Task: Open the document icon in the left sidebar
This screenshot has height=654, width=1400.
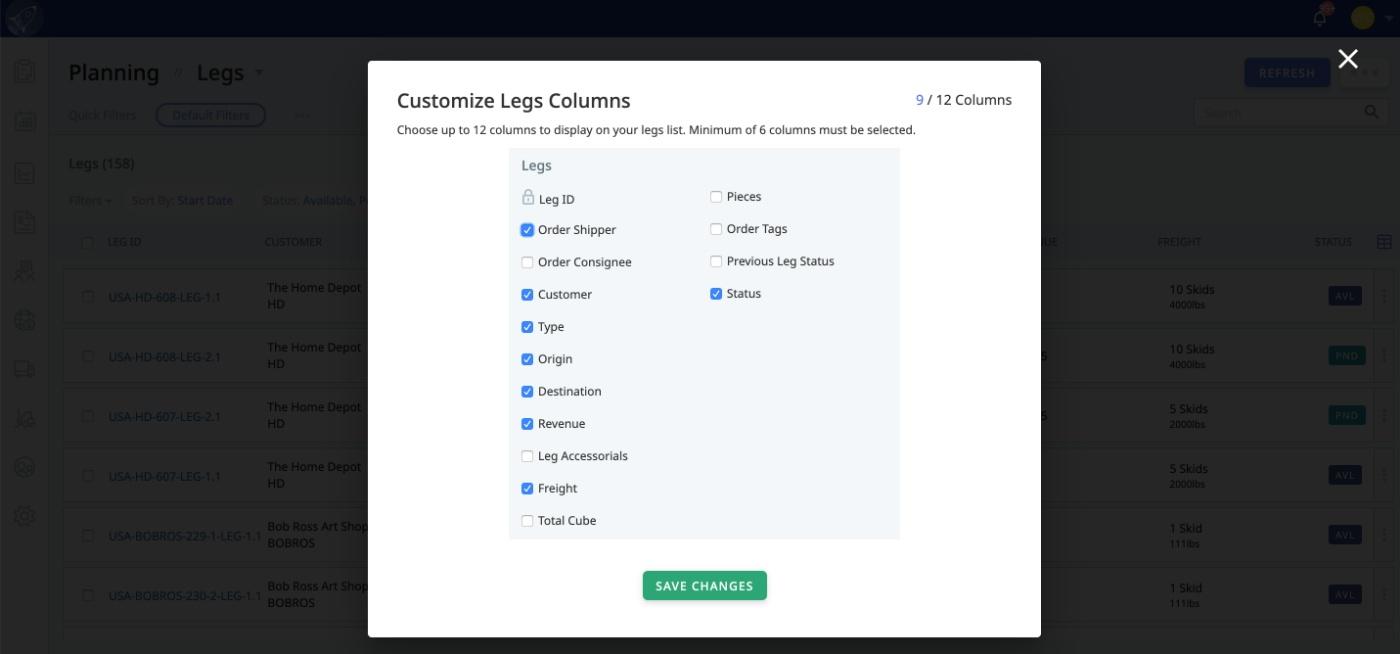Action: [24, 221]
